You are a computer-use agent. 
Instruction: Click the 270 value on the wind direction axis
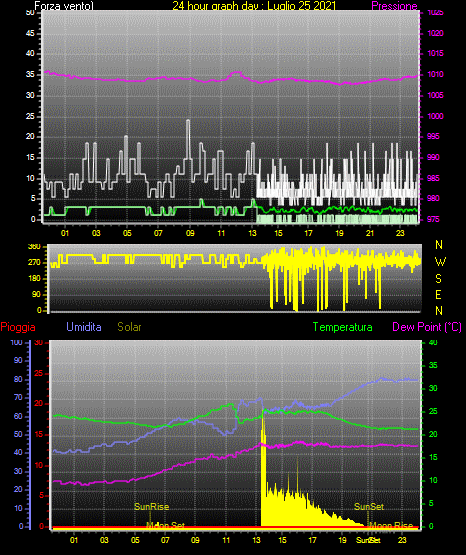[34, 263]
